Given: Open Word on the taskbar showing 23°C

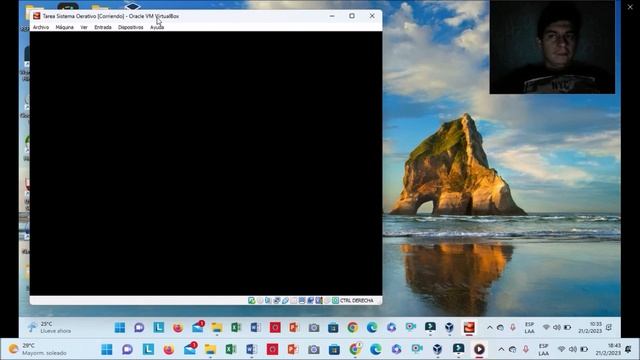Looking at the screenshot, I should 256,327.
